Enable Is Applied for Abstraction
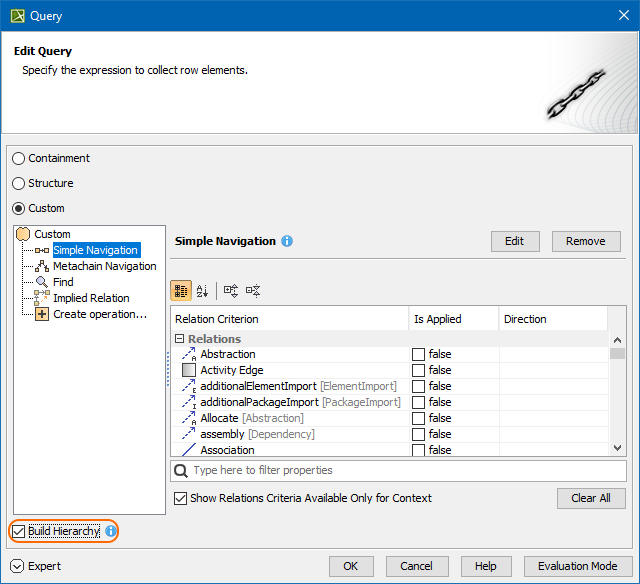This screenshot has width=640, height=584. tap(418, 354)
